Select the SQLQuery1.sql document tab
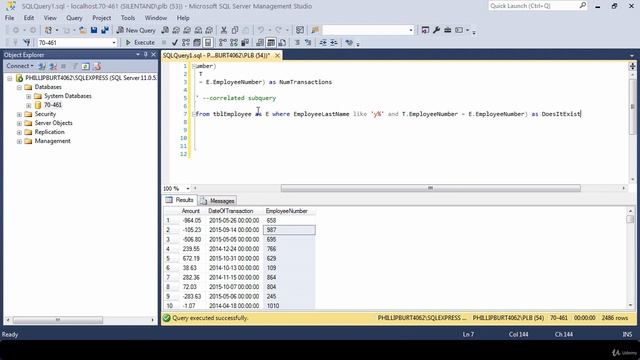This screenshot has height=360, width=640. point(216,56)
